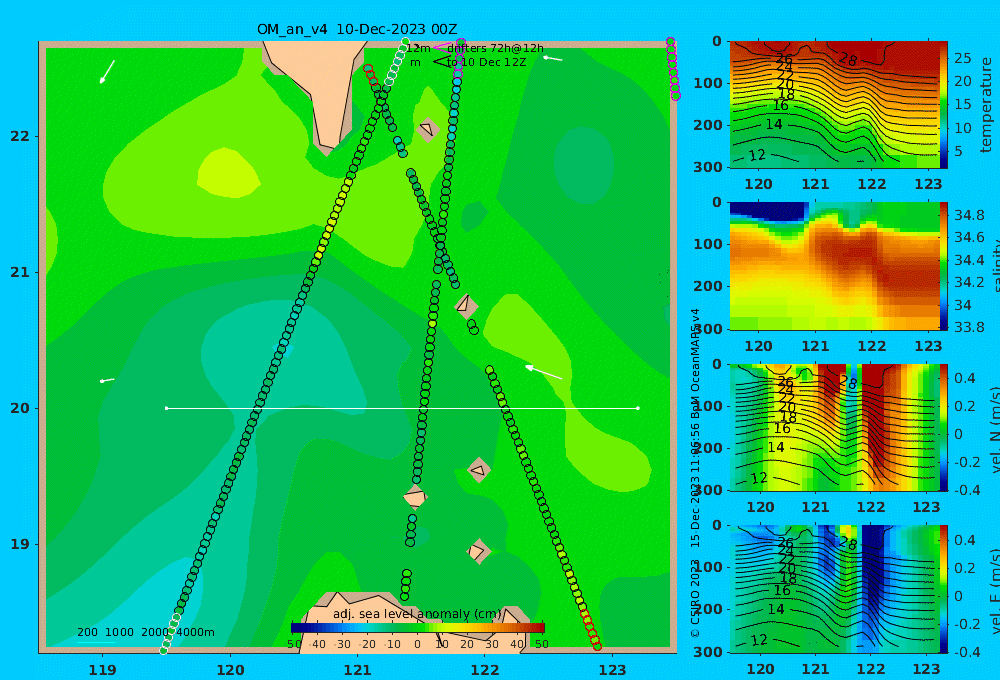Click the 'to 10 Dec 12Z' legend text
This screenshot has height=680, width=1000.
486,63
